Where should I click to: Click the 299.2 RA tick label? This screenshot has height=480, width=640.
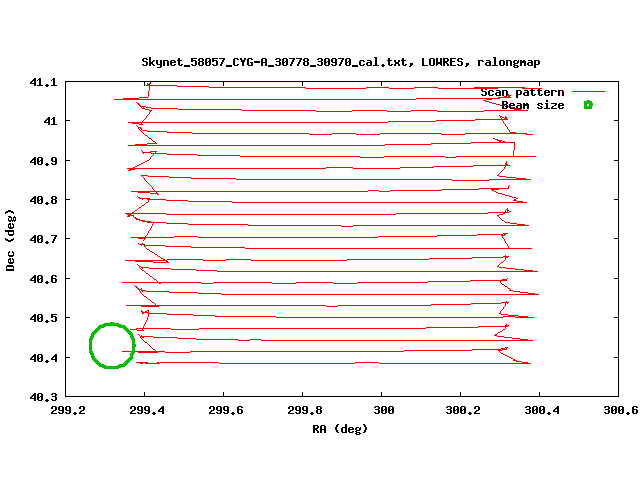(68, 410)
